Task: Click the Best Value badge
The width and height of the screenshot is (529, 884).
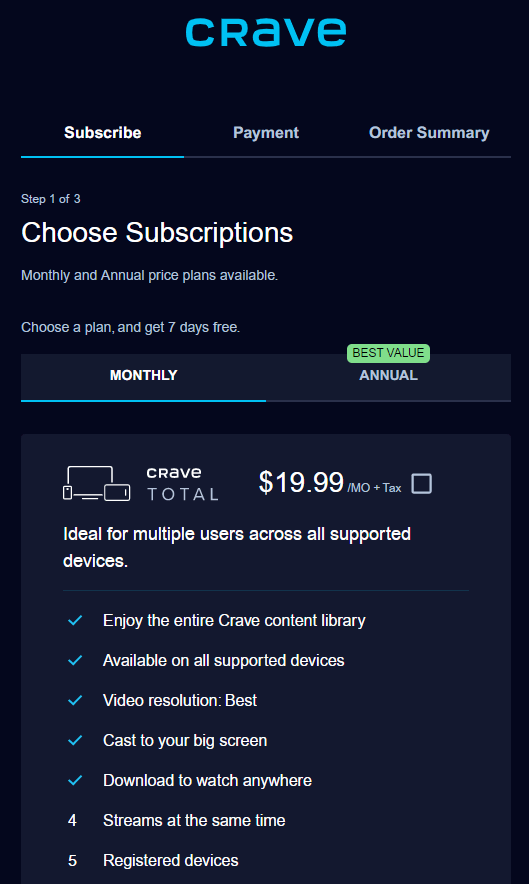Action: pos(388,353)
